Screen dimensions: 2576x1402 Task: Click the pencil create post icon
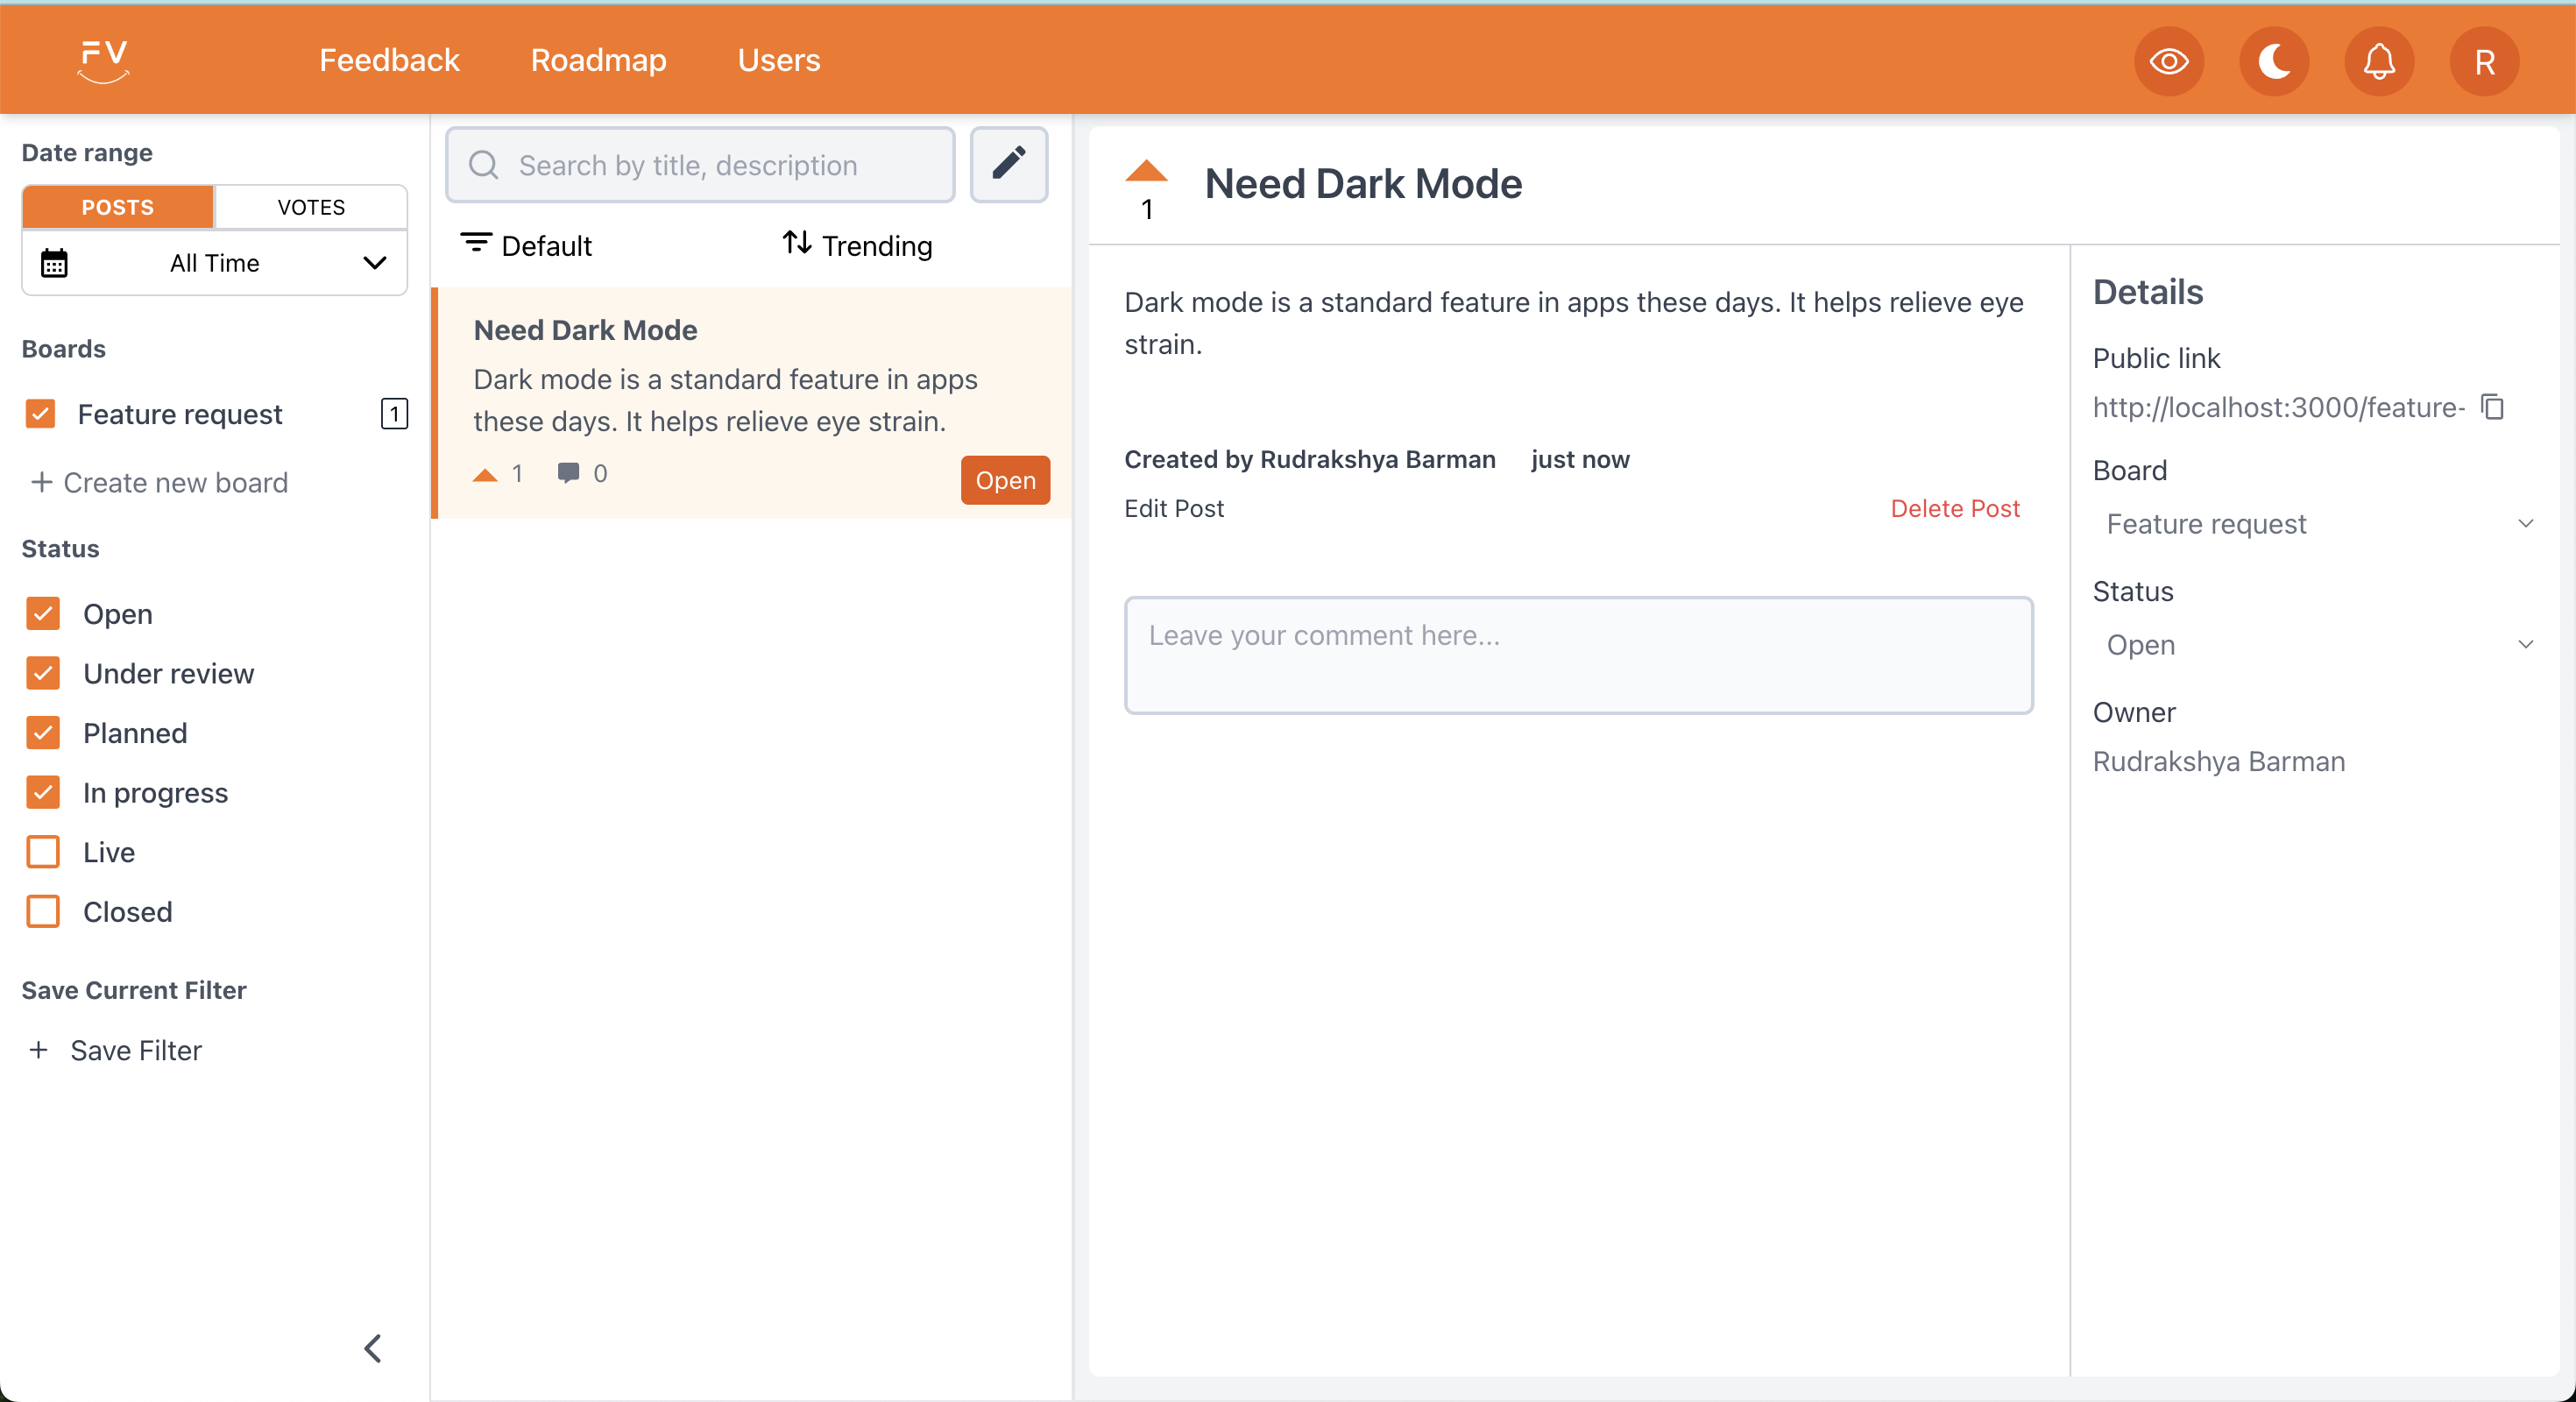pos(1008,164)
